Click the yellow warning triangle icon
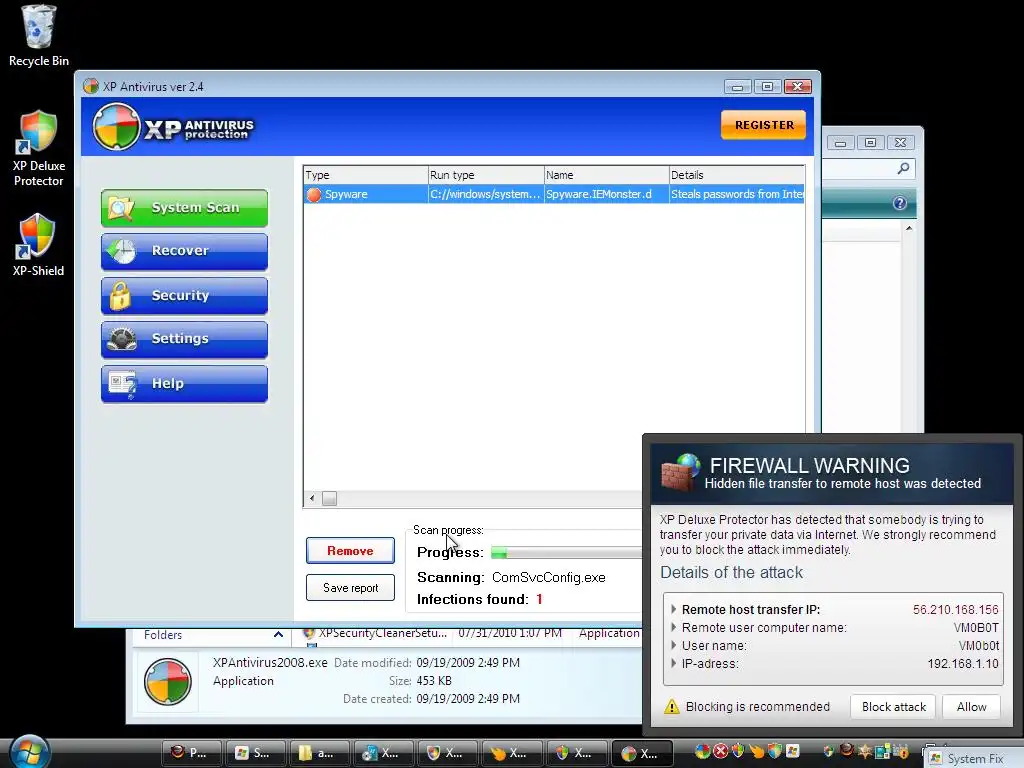 (x=671, y=707)
